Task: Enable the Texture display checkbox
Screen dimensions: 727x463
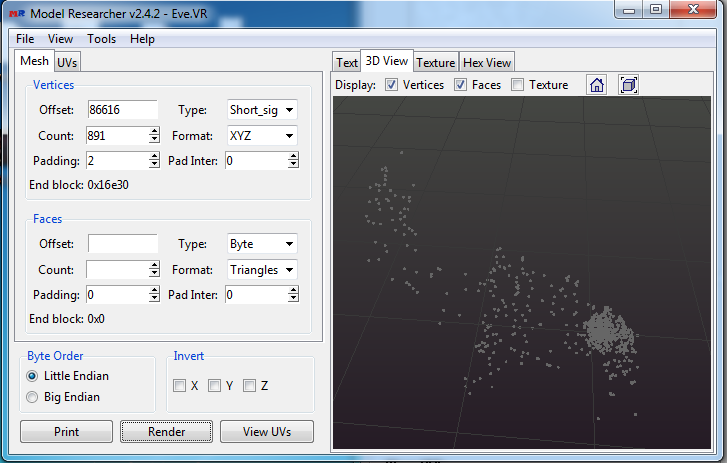Action: click(517, 85)
